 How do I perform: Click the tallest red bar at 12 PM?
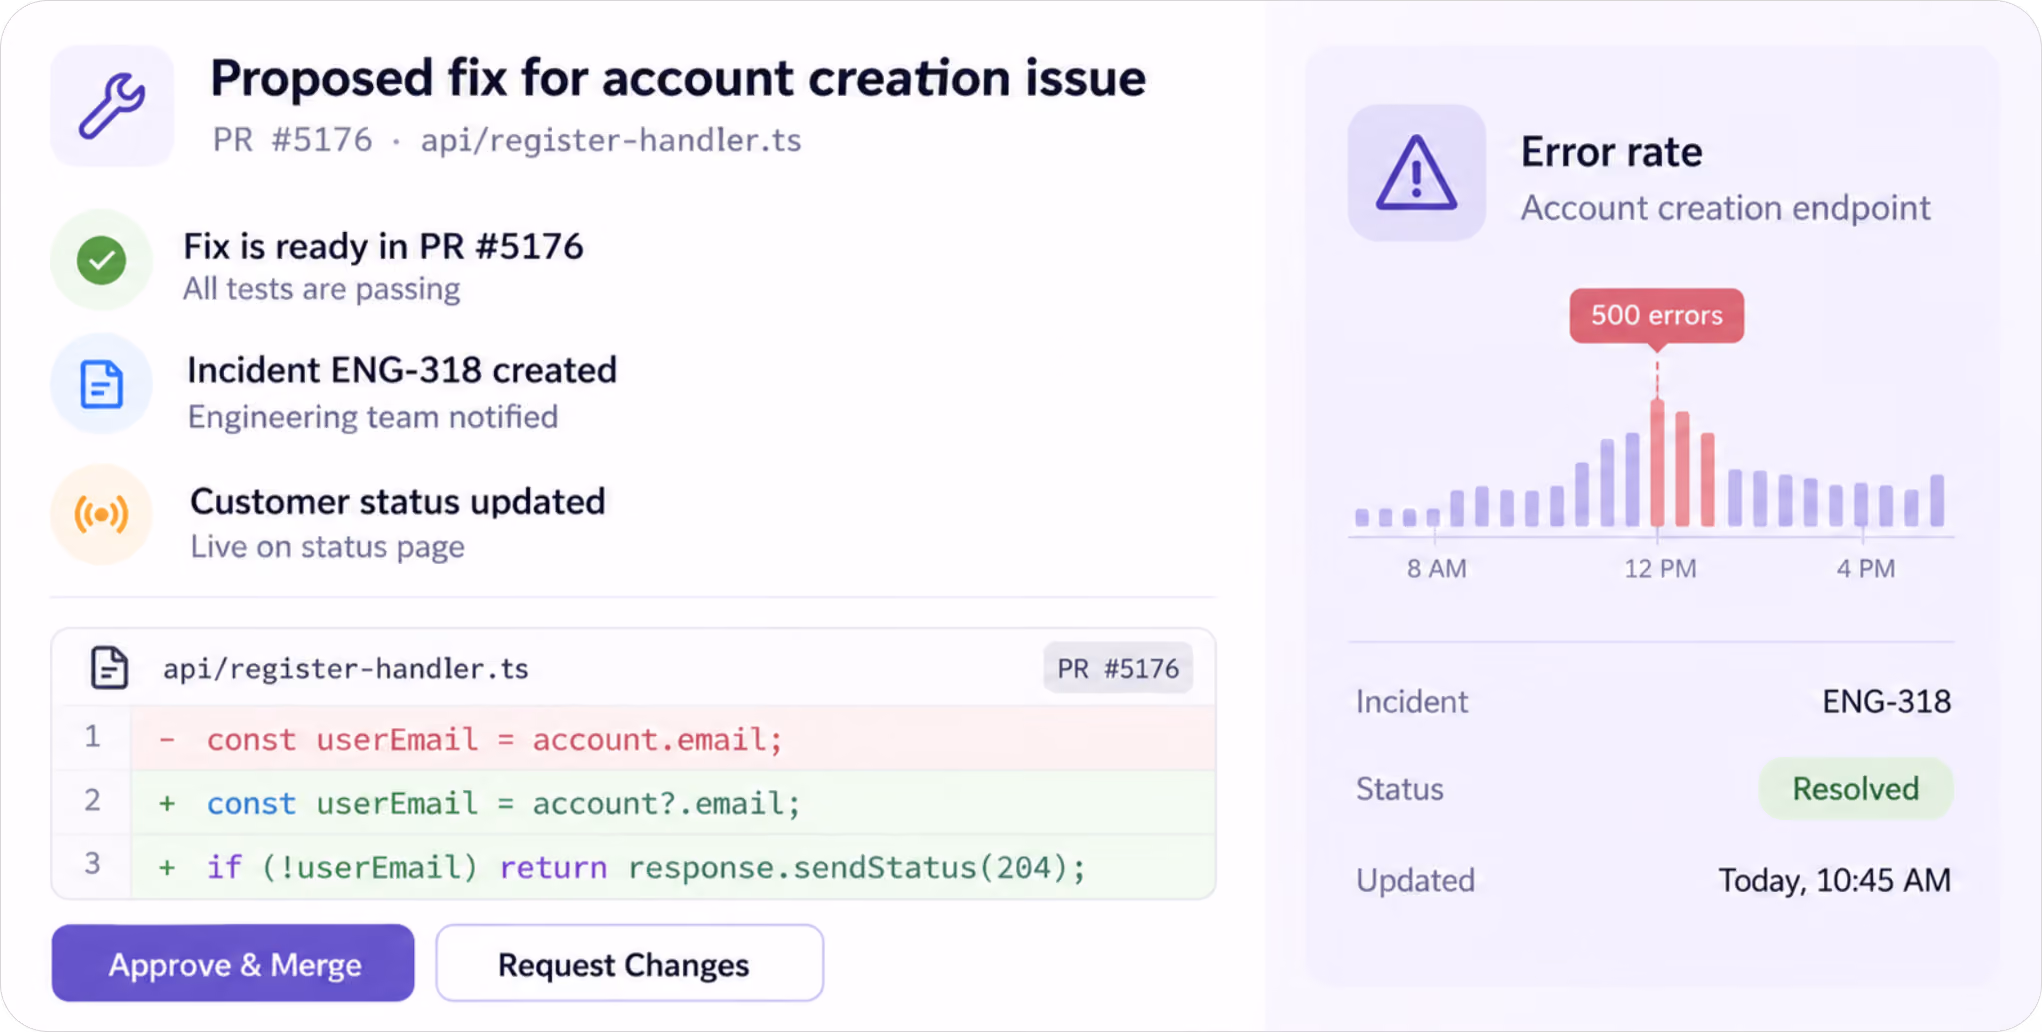coord(1657,462)
